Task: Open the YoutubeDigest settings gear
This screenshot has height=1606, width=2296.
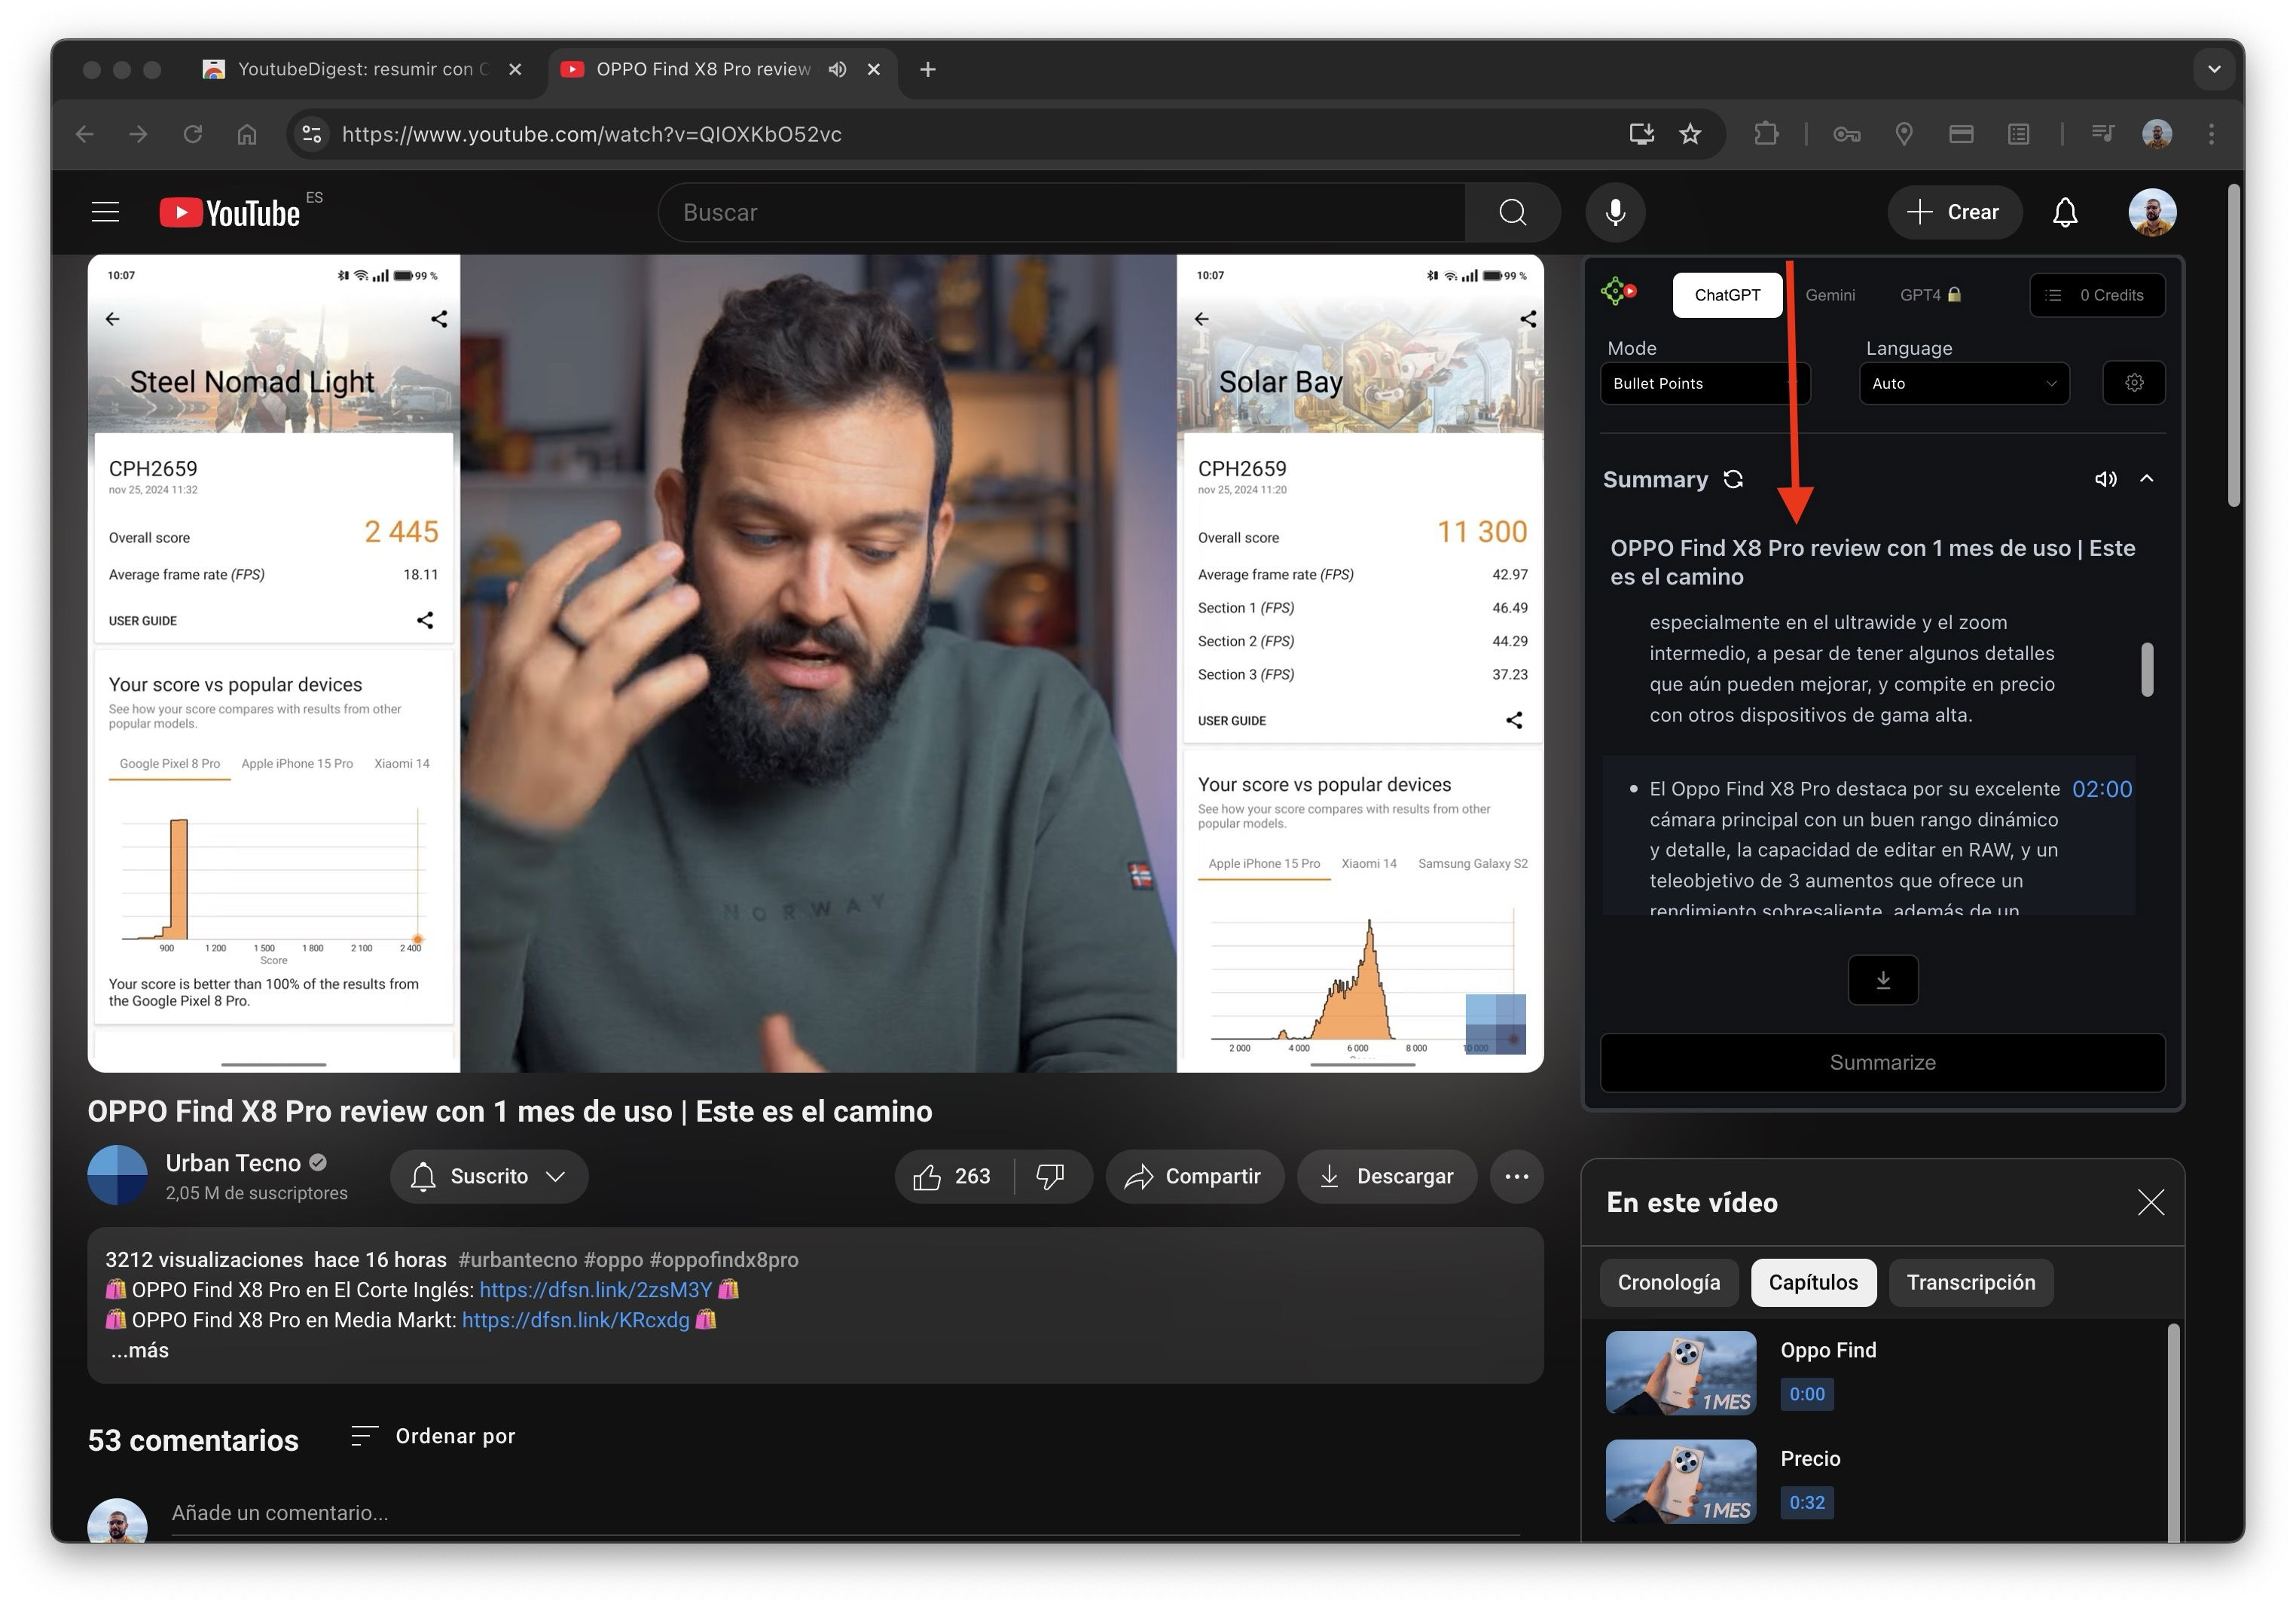Action: tap(2134, 383)
